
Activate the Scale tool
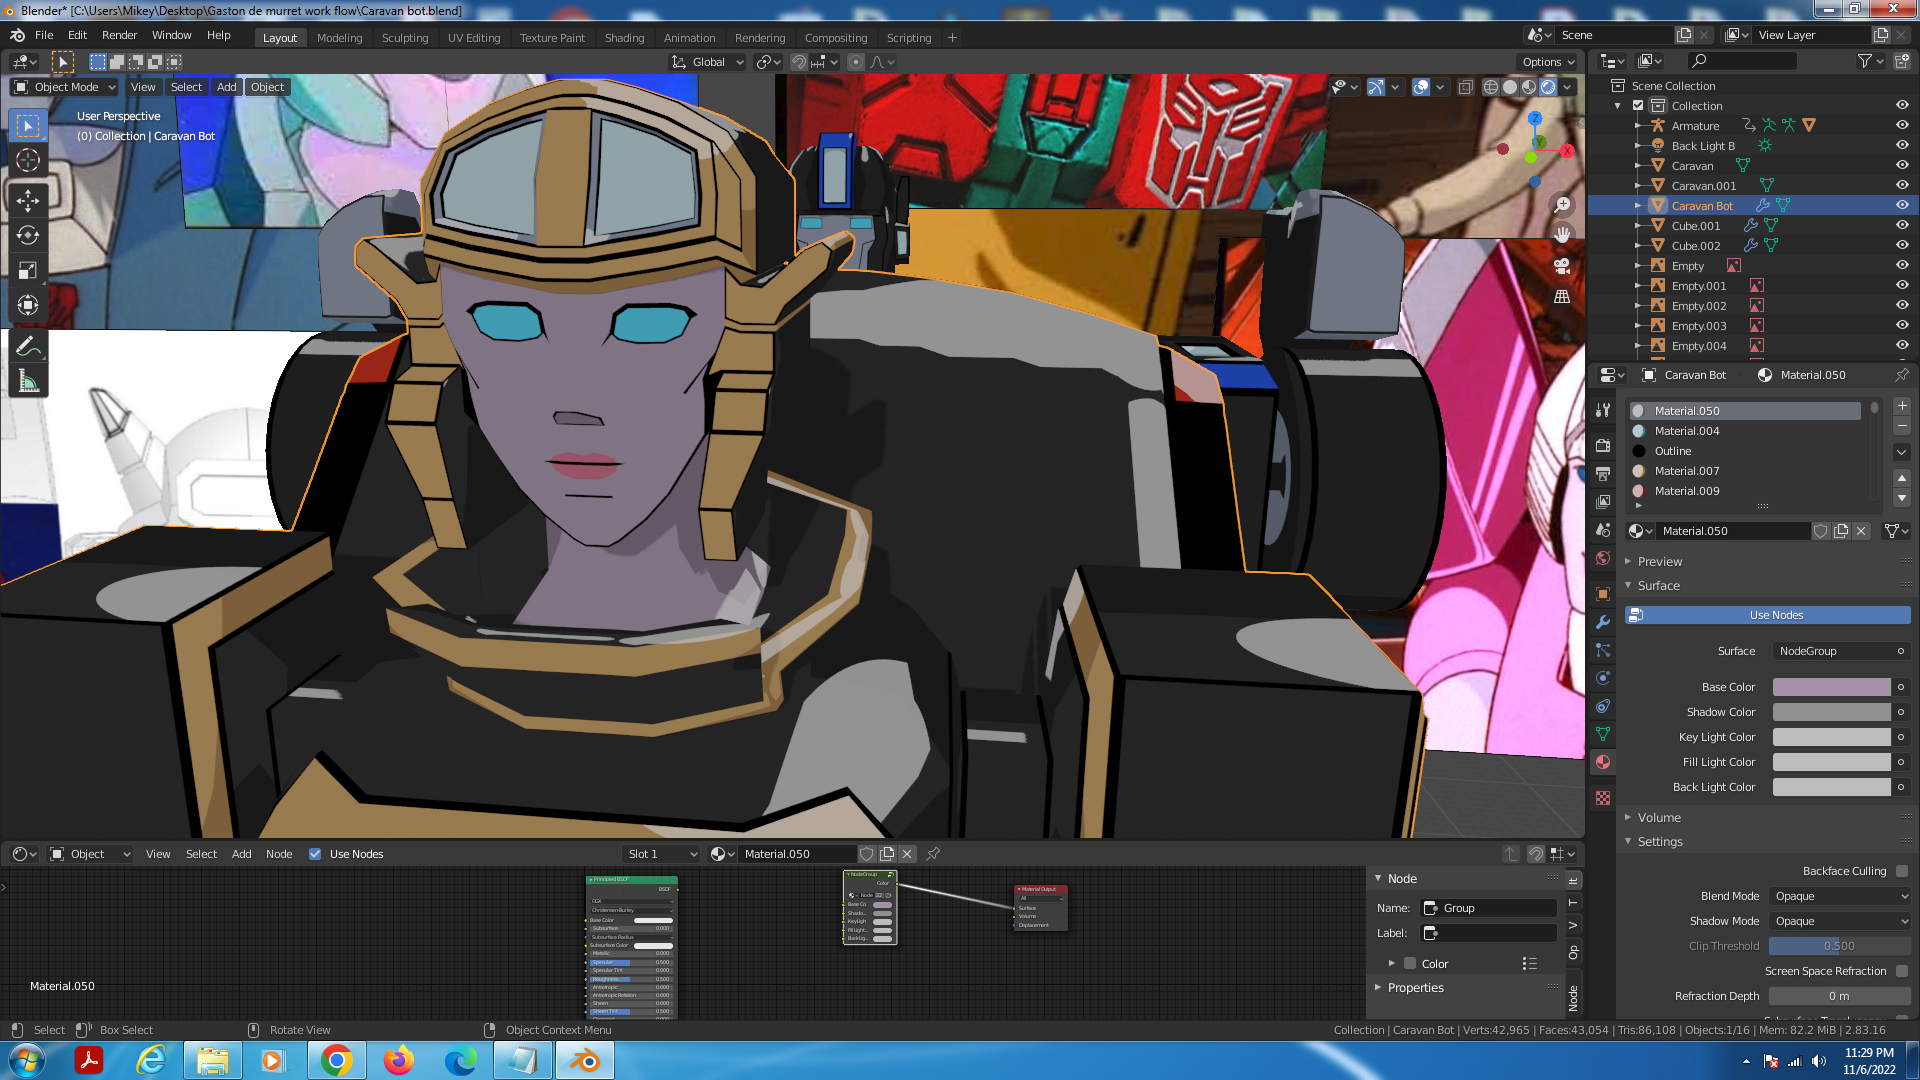[28, 271]
